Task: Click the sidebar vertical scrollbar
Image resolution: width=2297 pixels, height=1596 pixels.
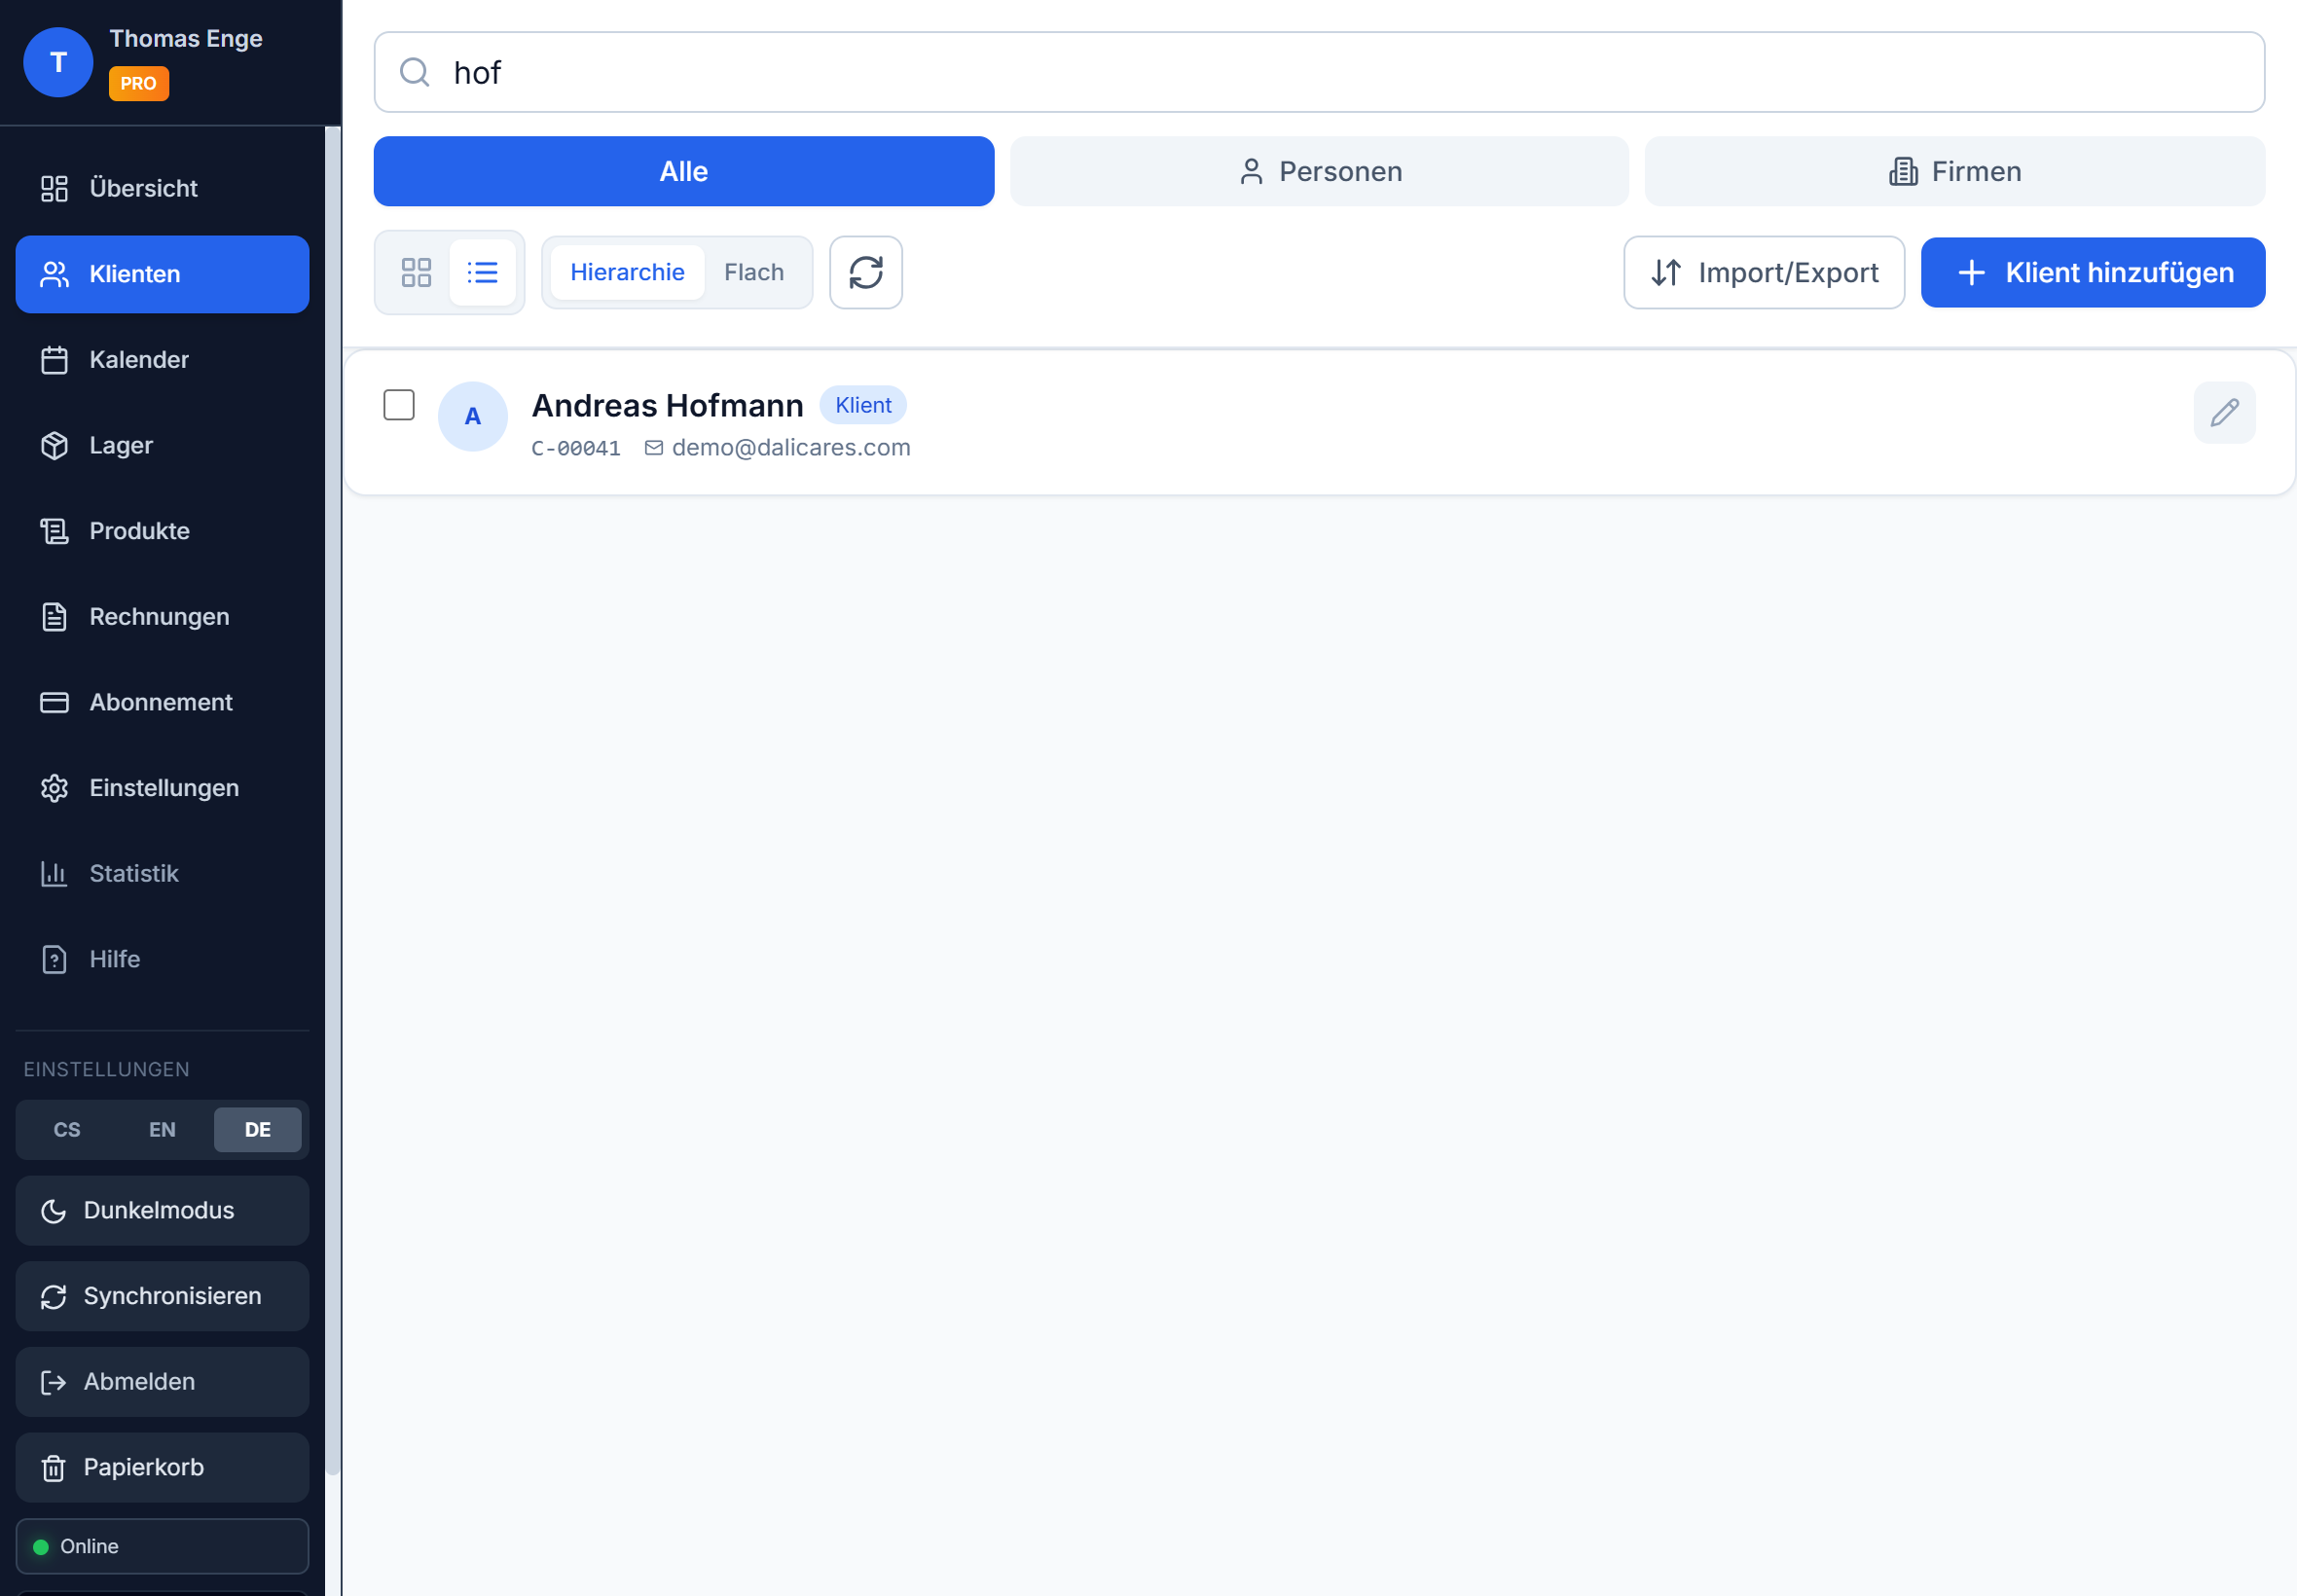Action: (x=332, y=800)
